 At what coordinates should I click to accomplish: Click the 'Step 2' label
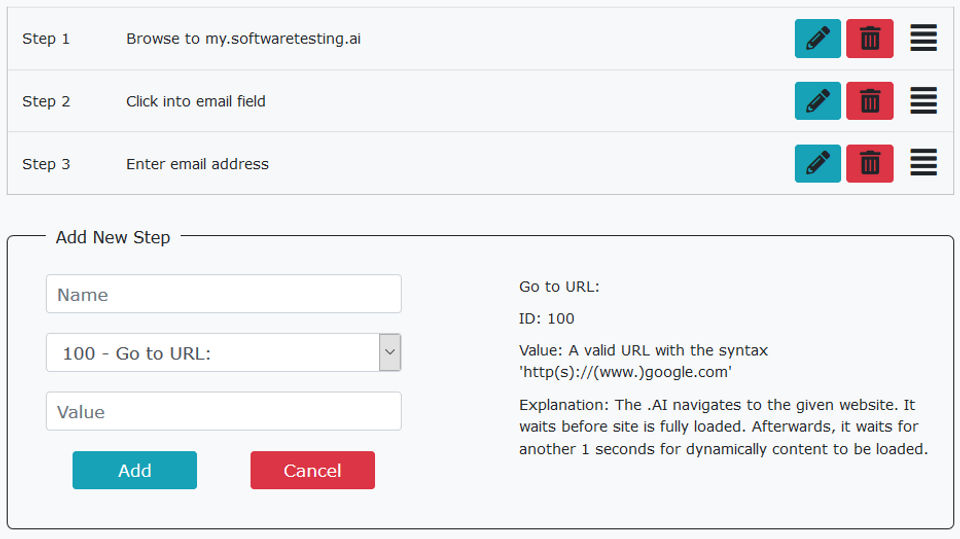(x=46, y=101)
